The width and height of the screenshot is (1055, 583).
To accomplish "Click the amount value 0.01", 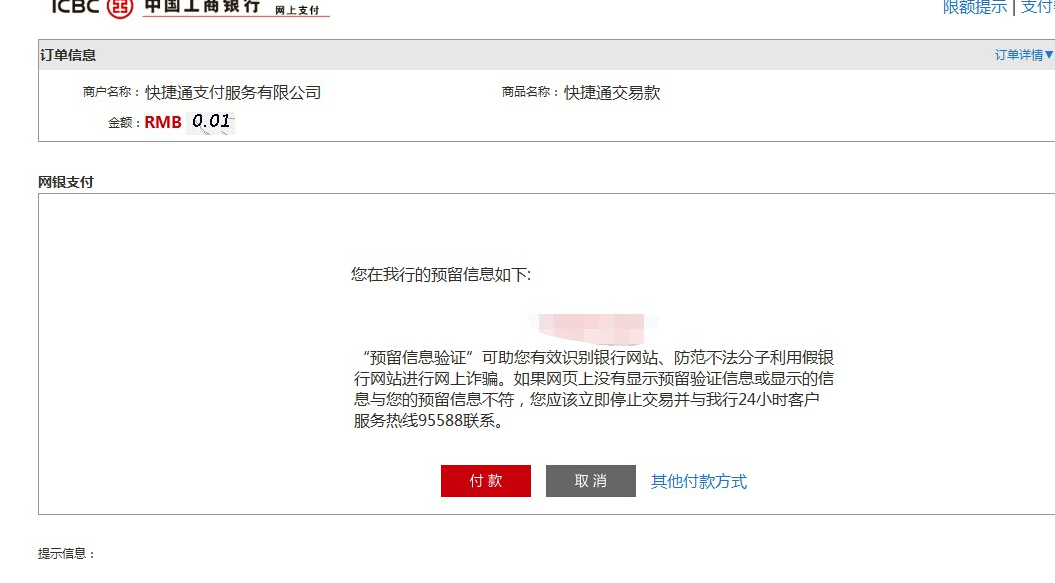I will point(211,122).
